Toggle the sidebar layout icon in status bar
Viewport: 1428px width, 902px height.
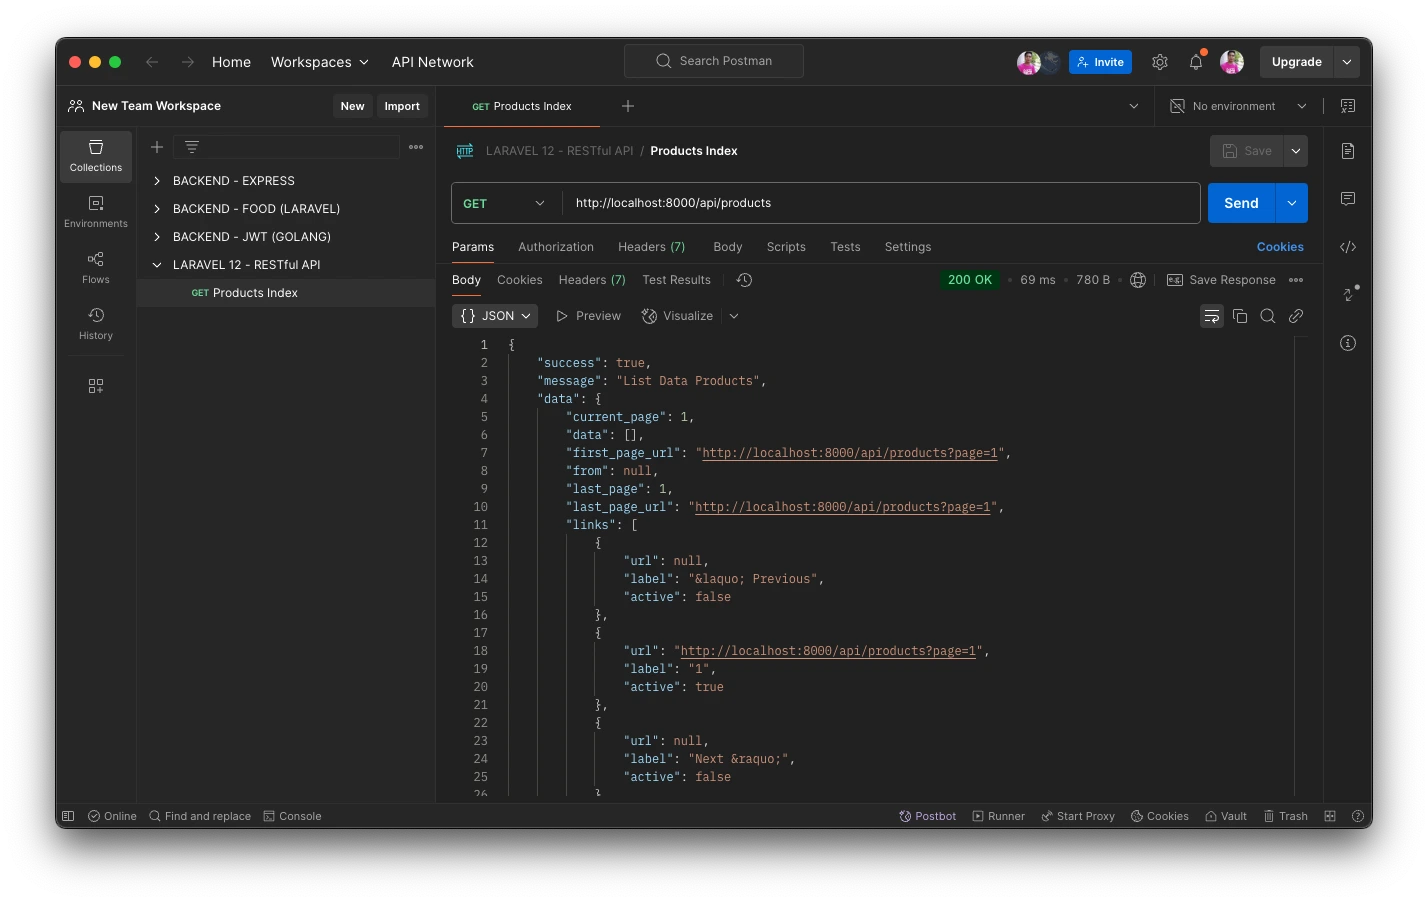click(x=68, y=816)
